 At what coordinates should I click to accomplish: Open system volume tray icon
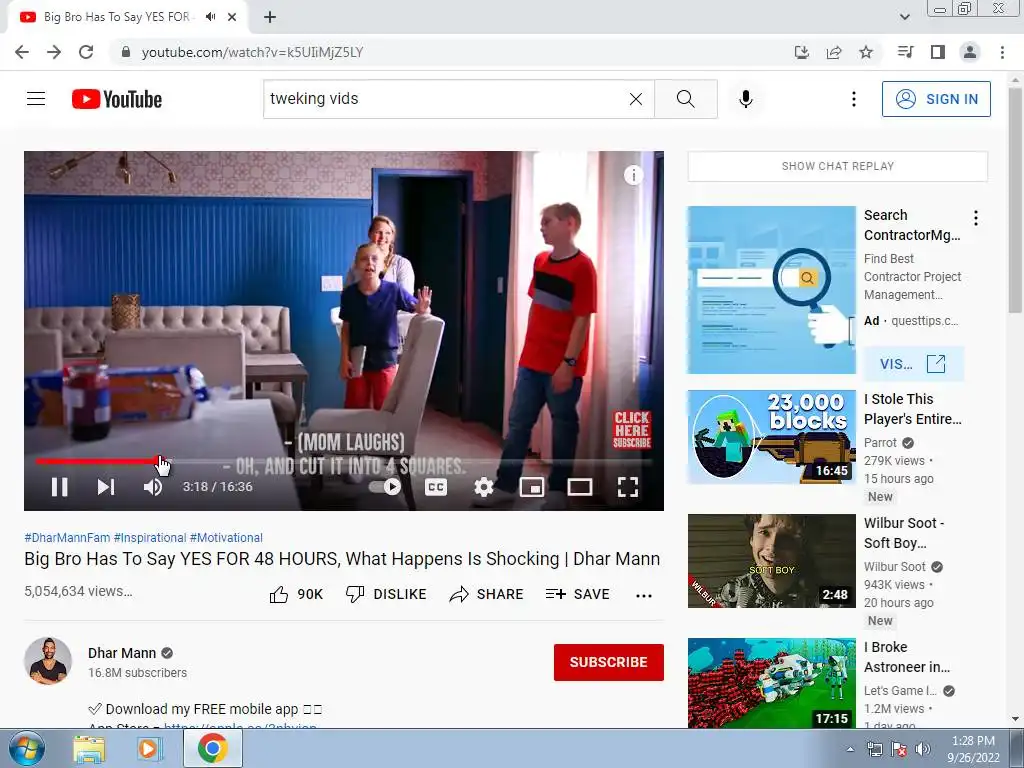coord(923,749)
